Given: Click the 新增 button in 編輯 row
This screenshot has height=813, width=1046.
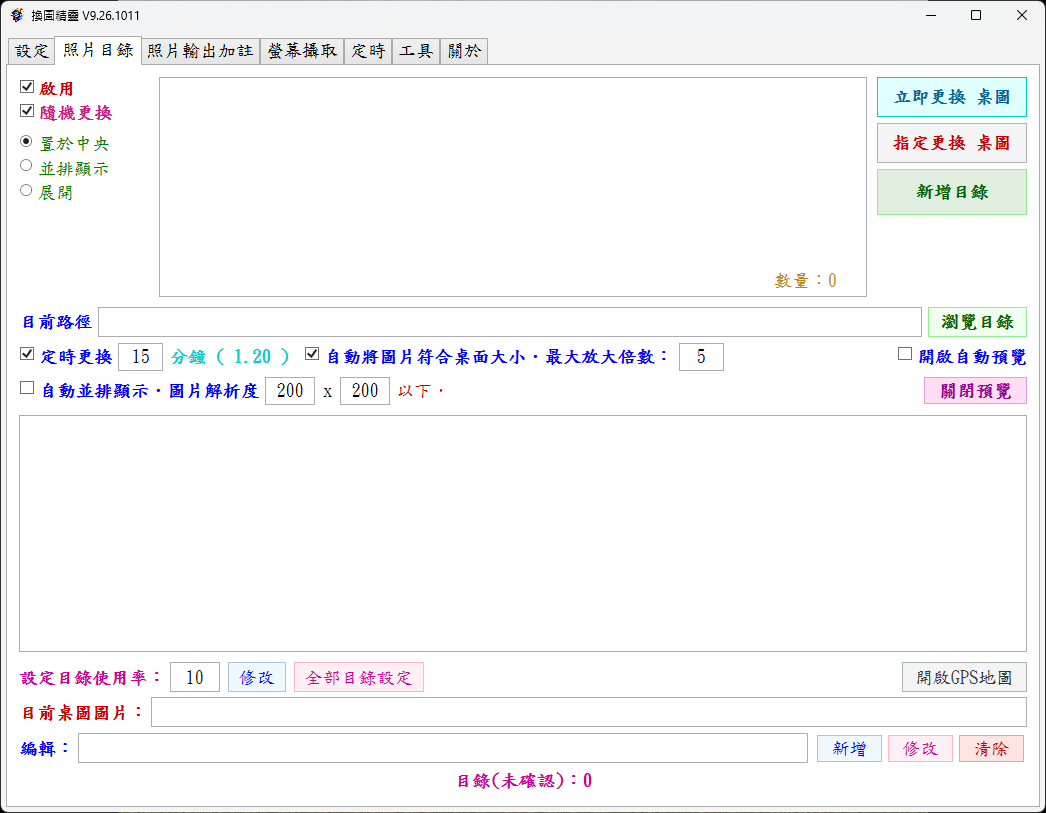Looking at the screenshot, I should [x=849, y=748].
